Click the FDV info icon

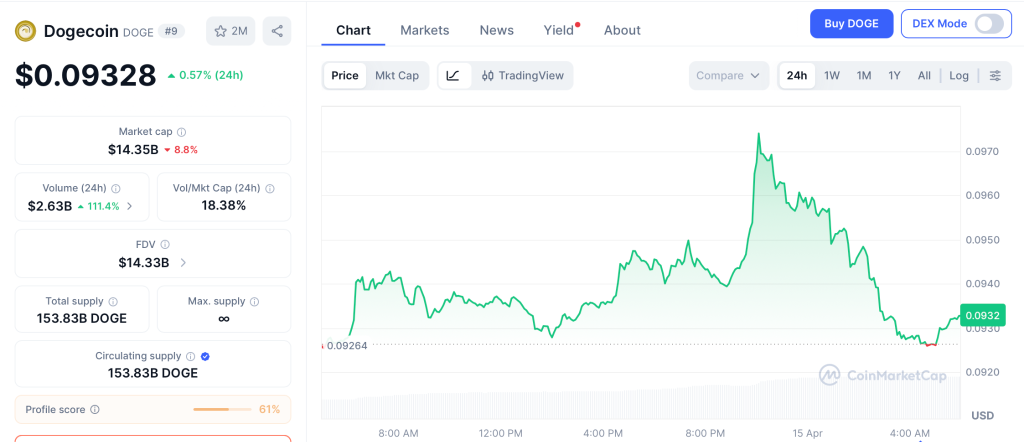coord(165,244)
